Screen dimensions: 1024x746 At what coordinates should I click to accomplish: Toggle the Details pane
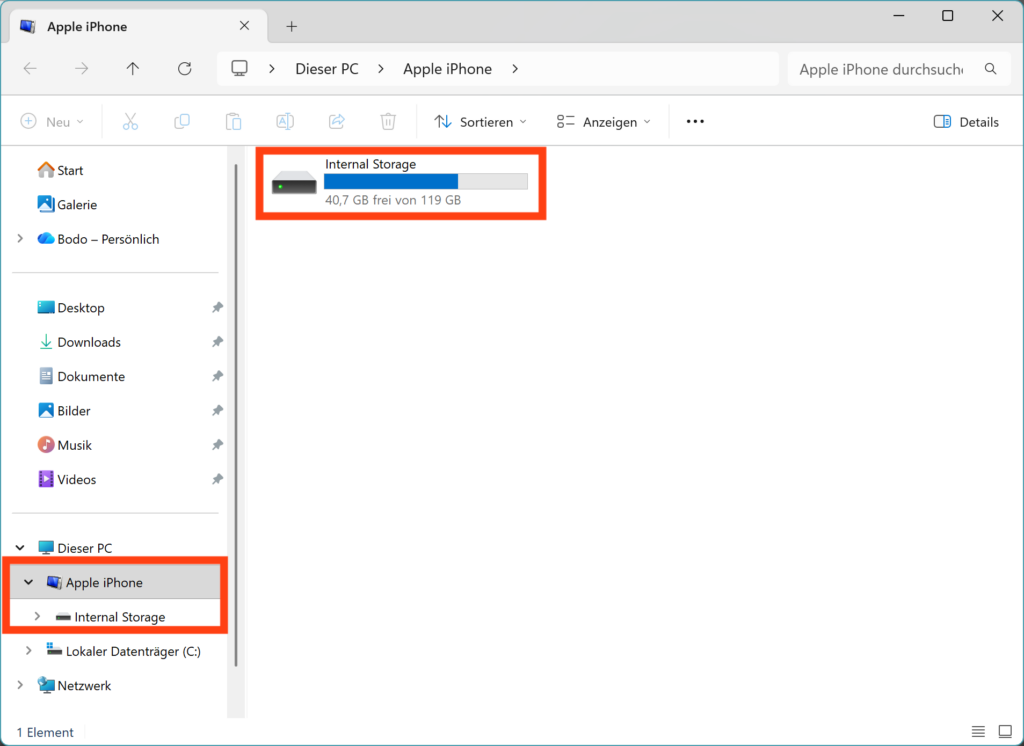click(966, 121)
